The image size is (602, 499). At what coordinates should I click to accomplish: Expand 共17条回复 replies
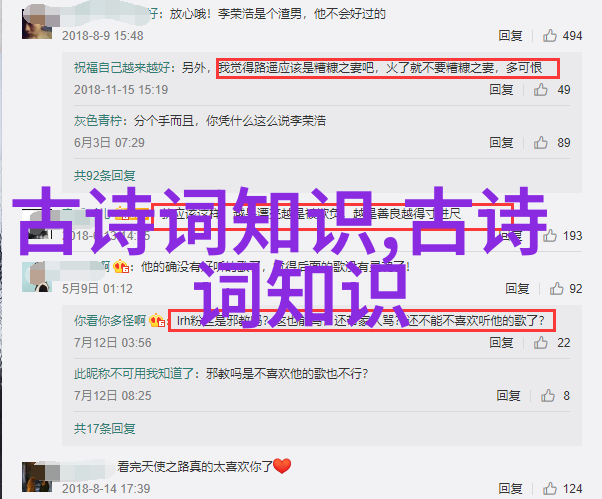[104, 428]
